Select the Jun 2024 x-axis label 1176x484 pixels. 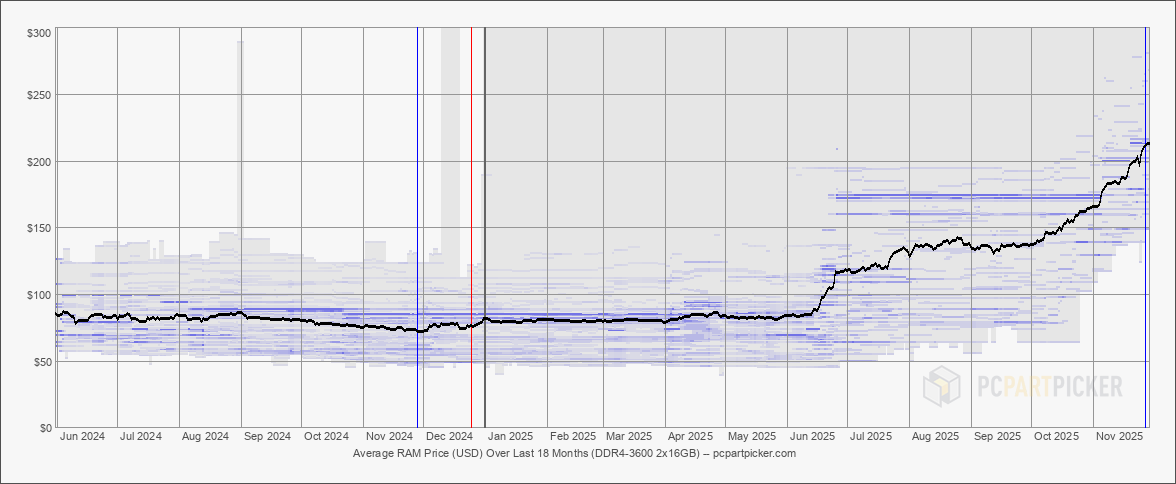click(83, 437)
